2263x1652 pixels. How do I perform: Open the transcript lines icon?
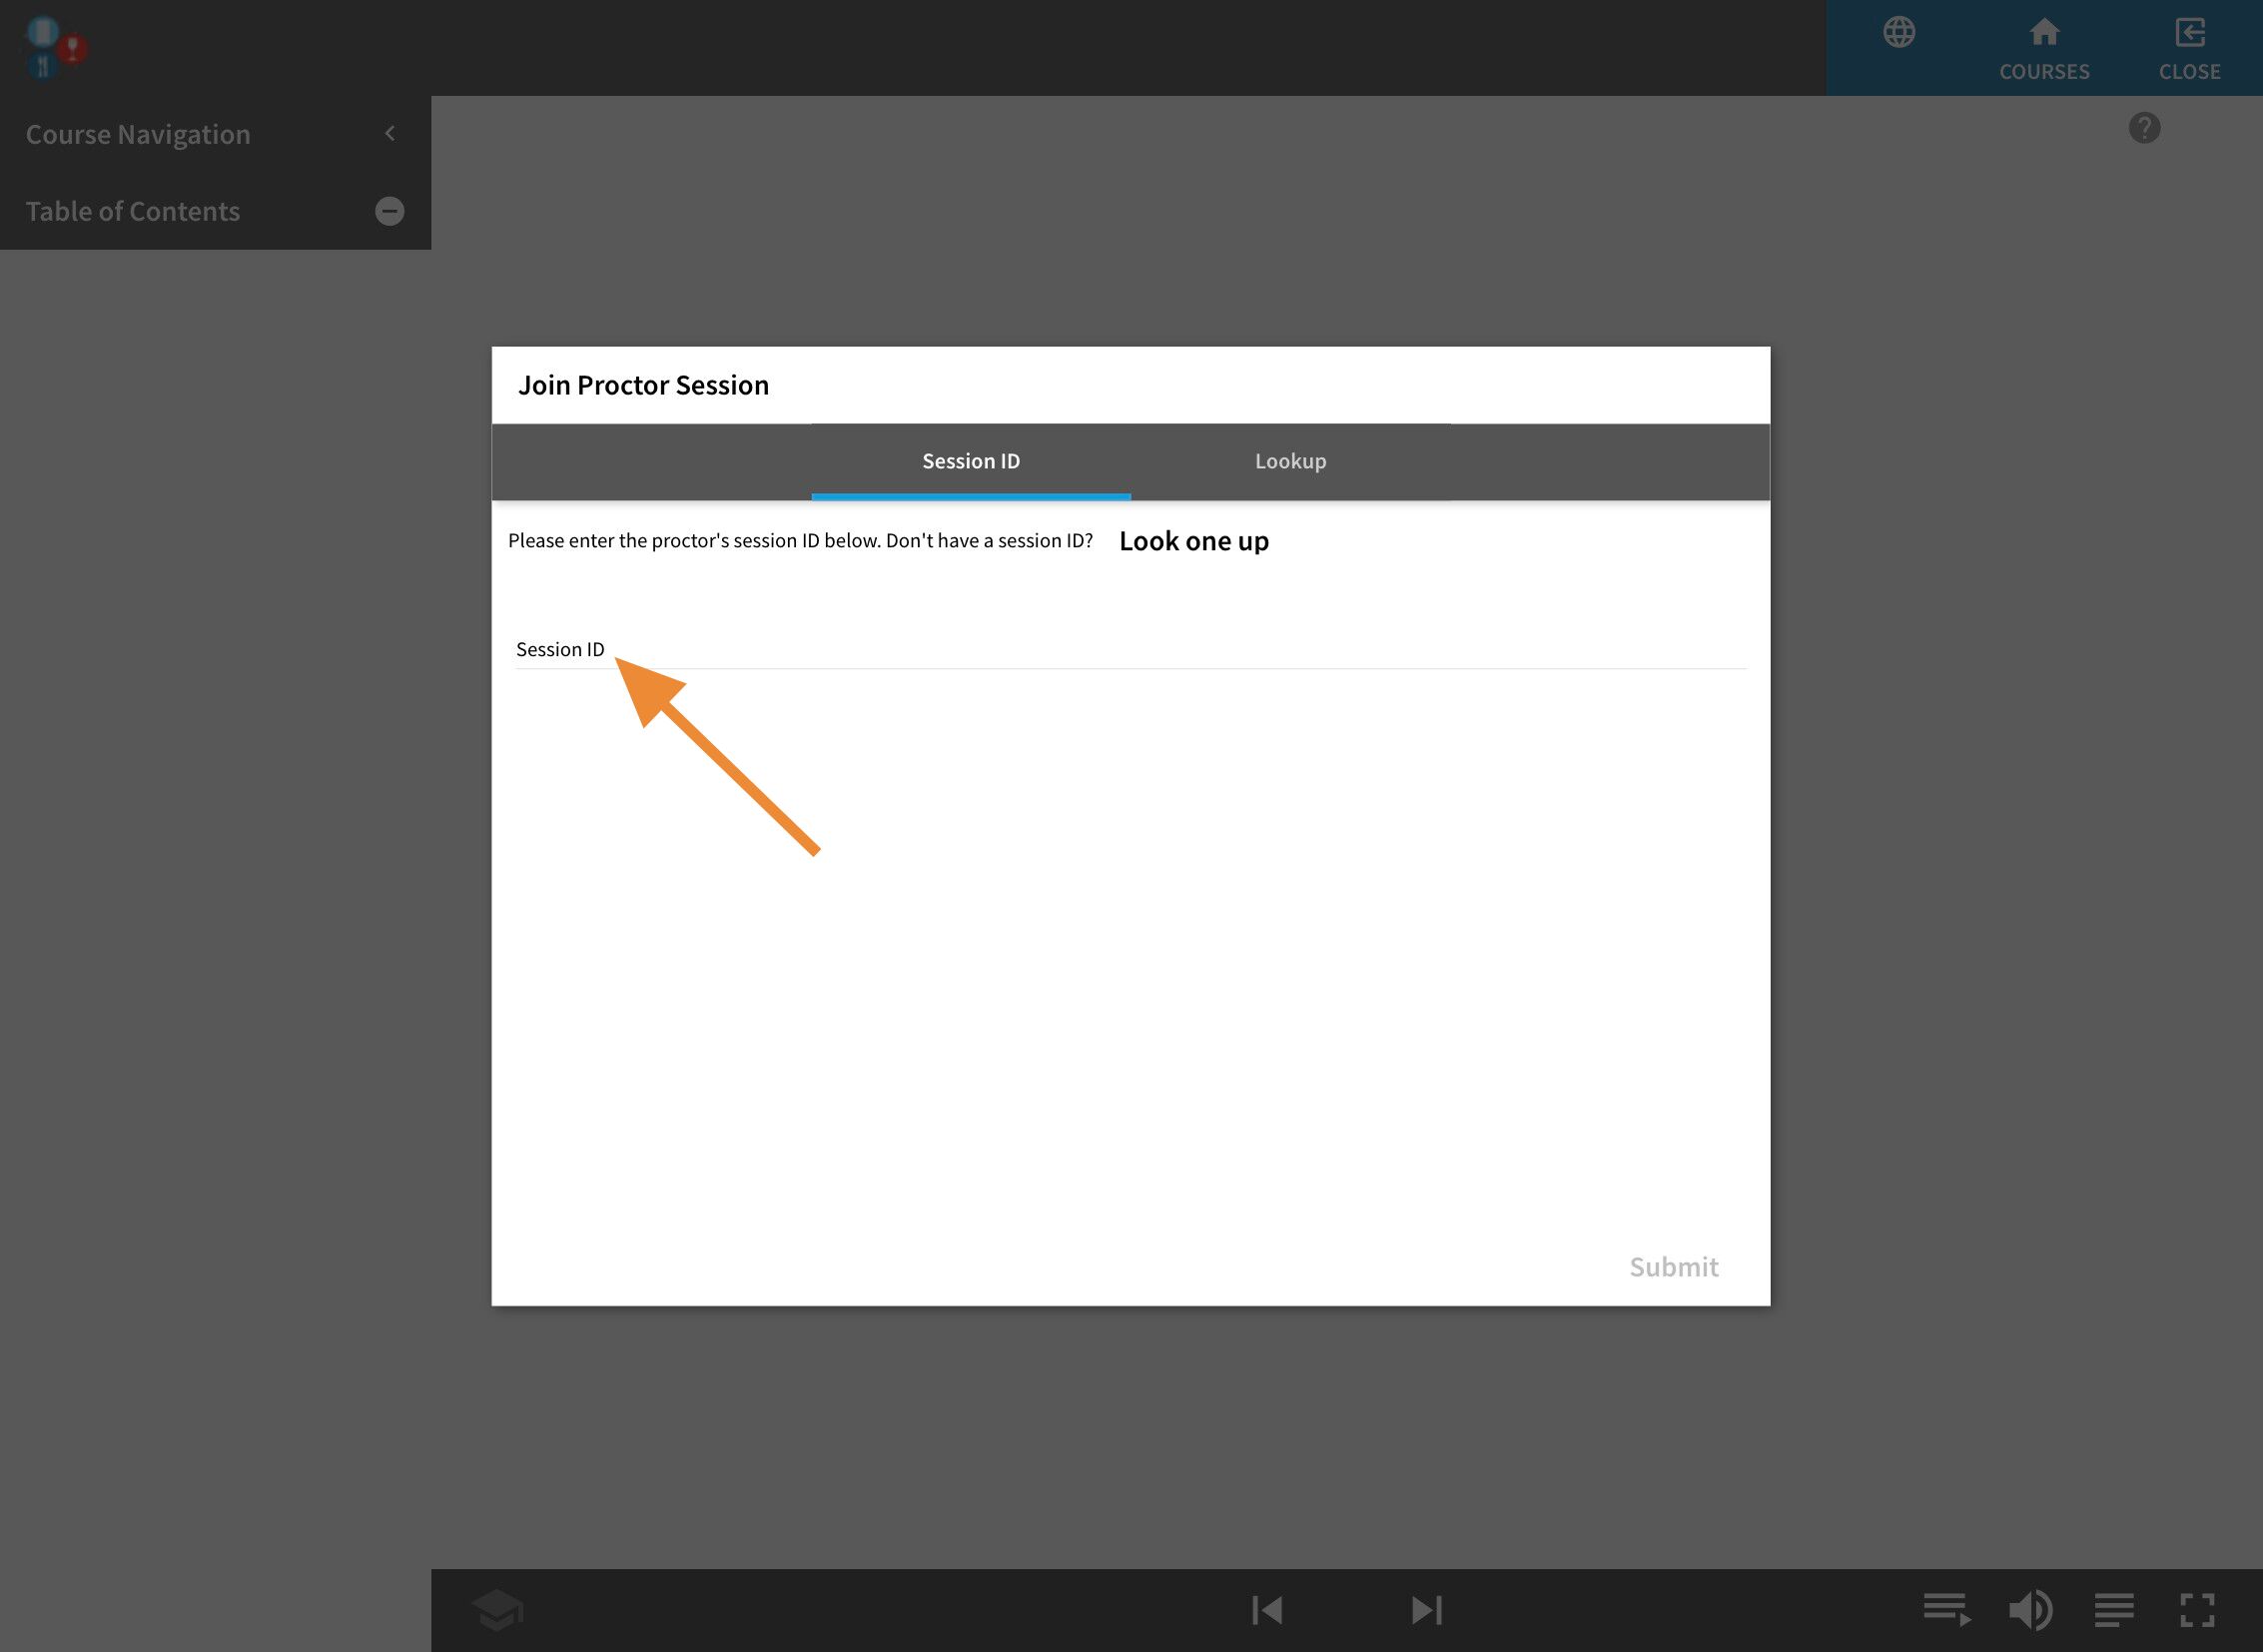click(2113, 1610)
